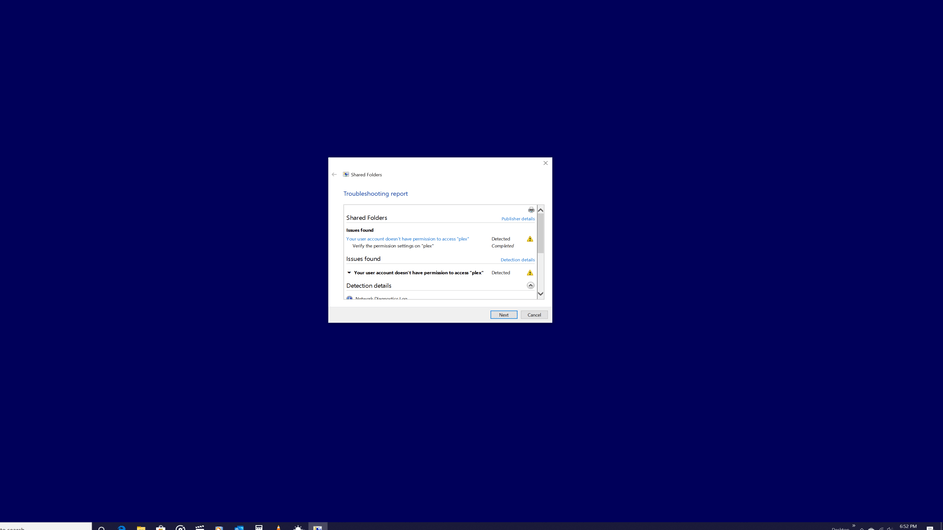Image resolution: width=943 pixels, height=530 pixels.
Task: Click the Cortana circle icon on taskbar
Action: point(102,528)
